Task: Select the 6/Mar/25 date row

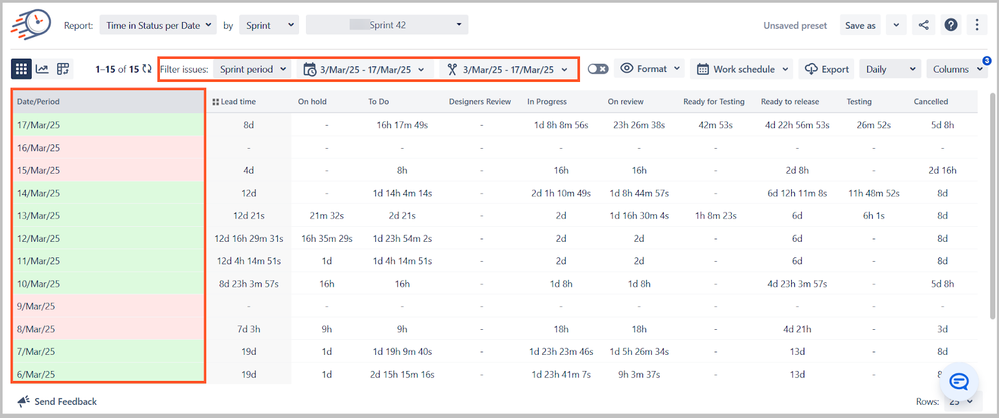Action: (x=109, y=374)
